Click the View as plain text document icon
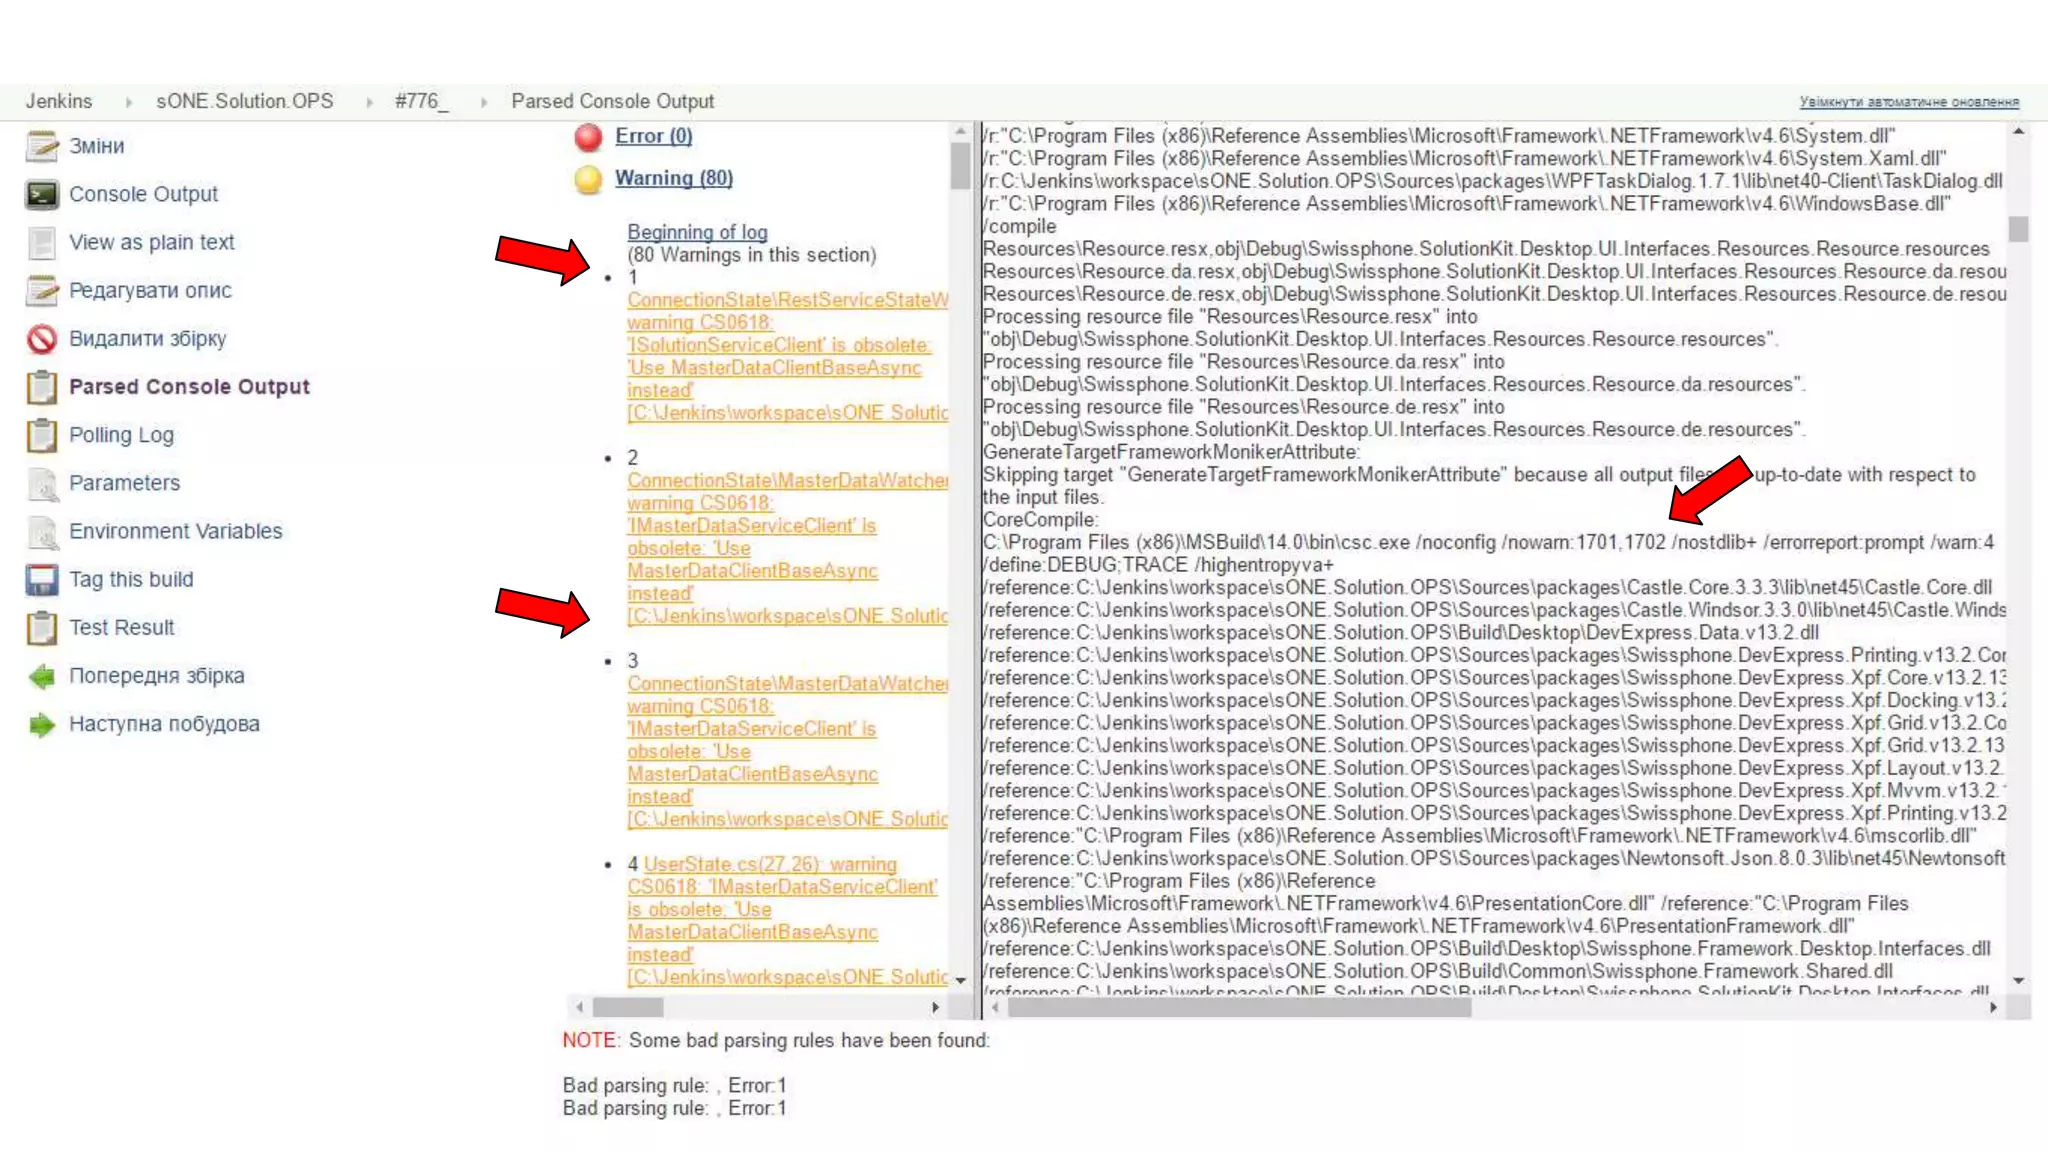Viewport: 2048px width, 1152px height. coord(42,243)
